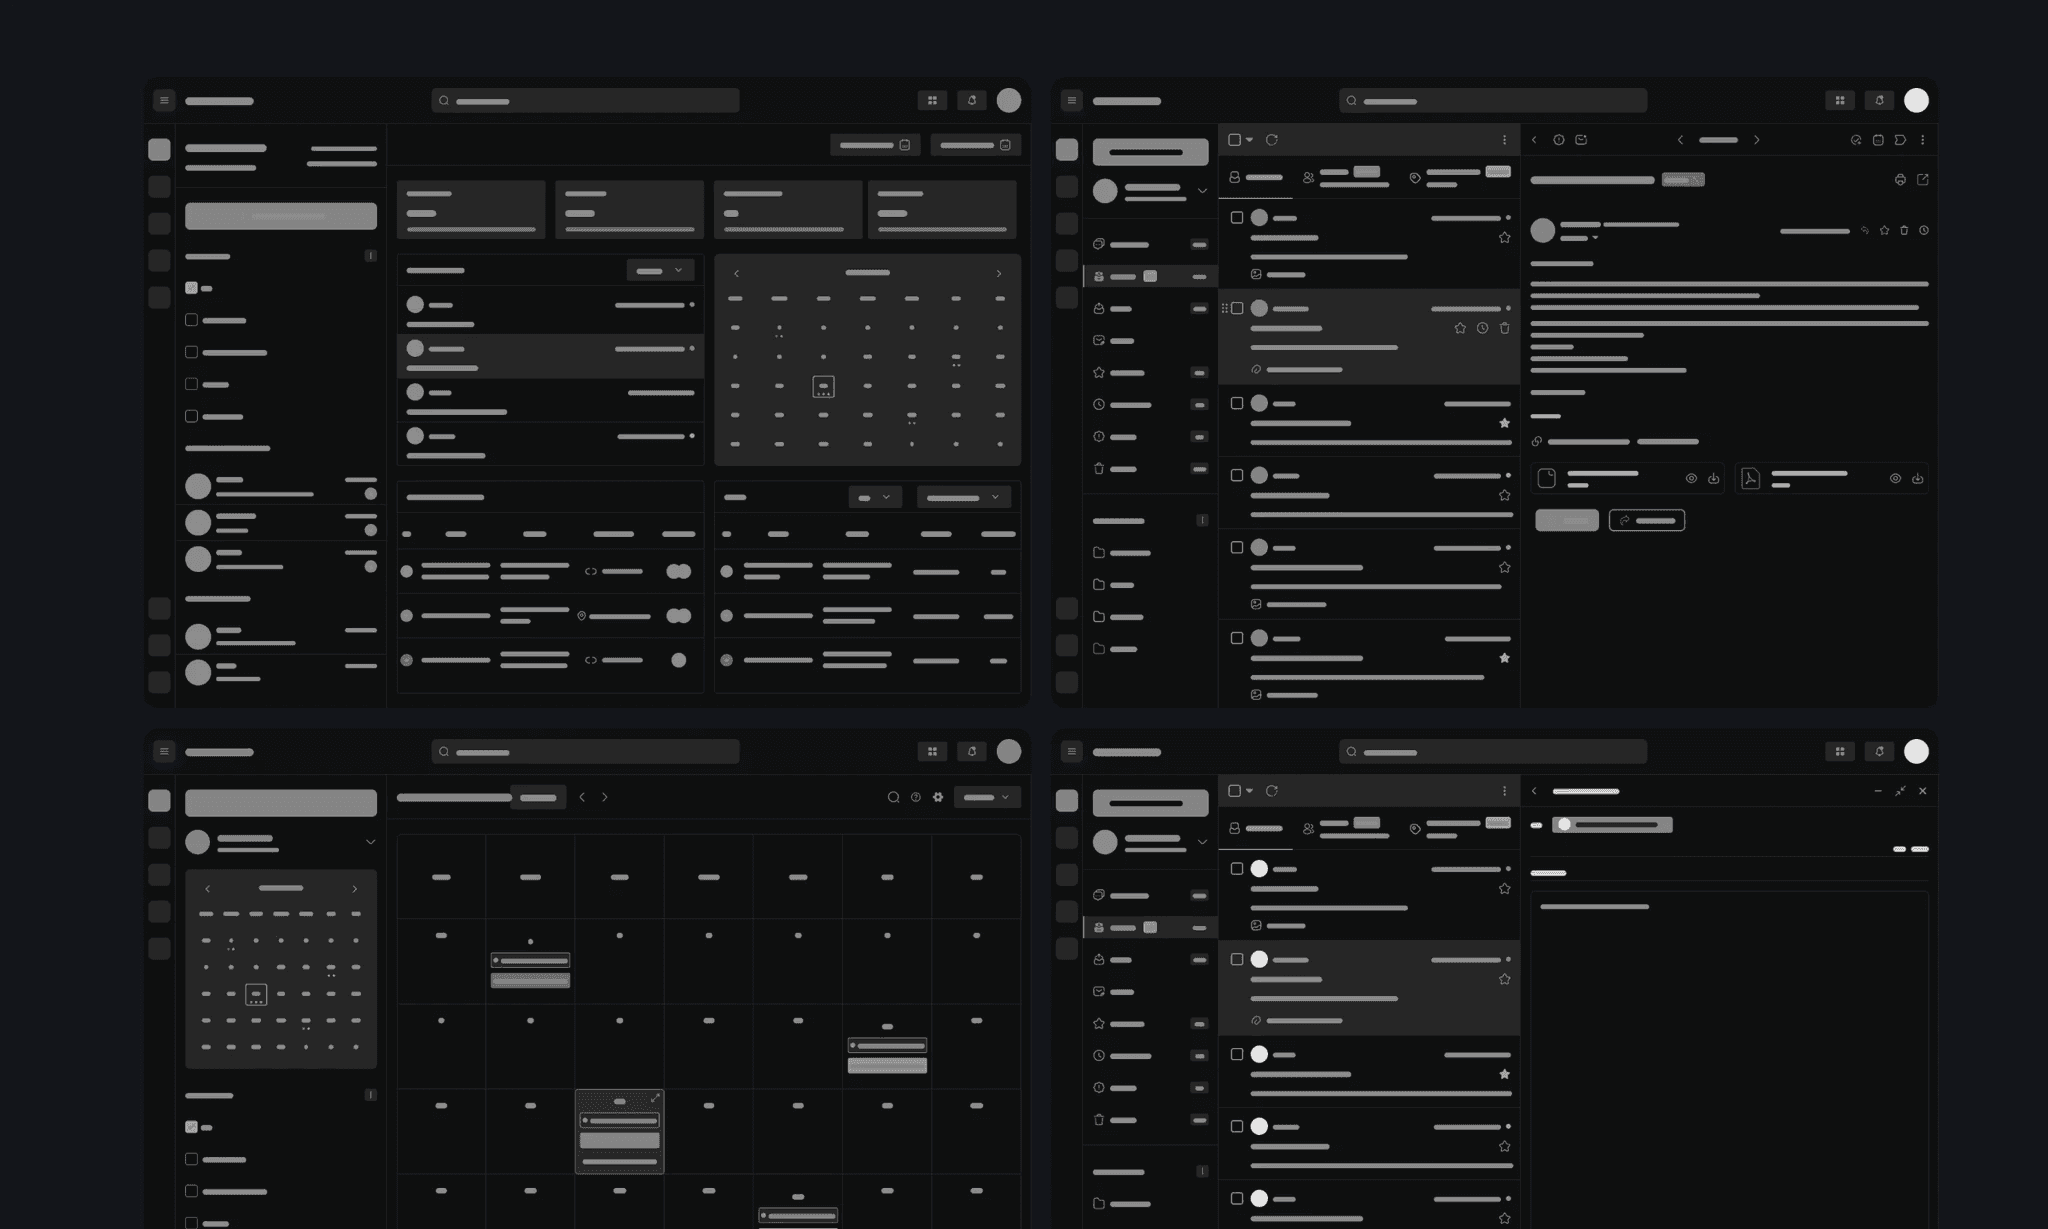Click the help question icon in calendar toolbar
Screen dimensions: 2048x1229
pos(916,797)
